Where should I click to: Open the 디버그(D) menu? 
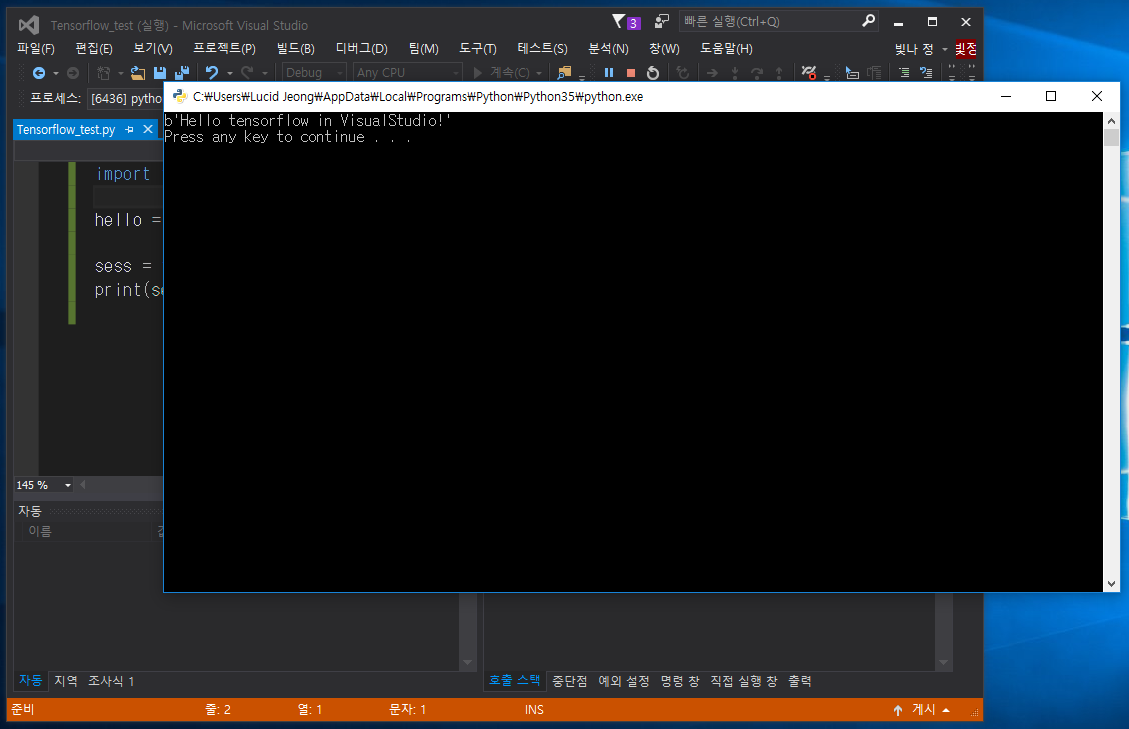[361, 48]
